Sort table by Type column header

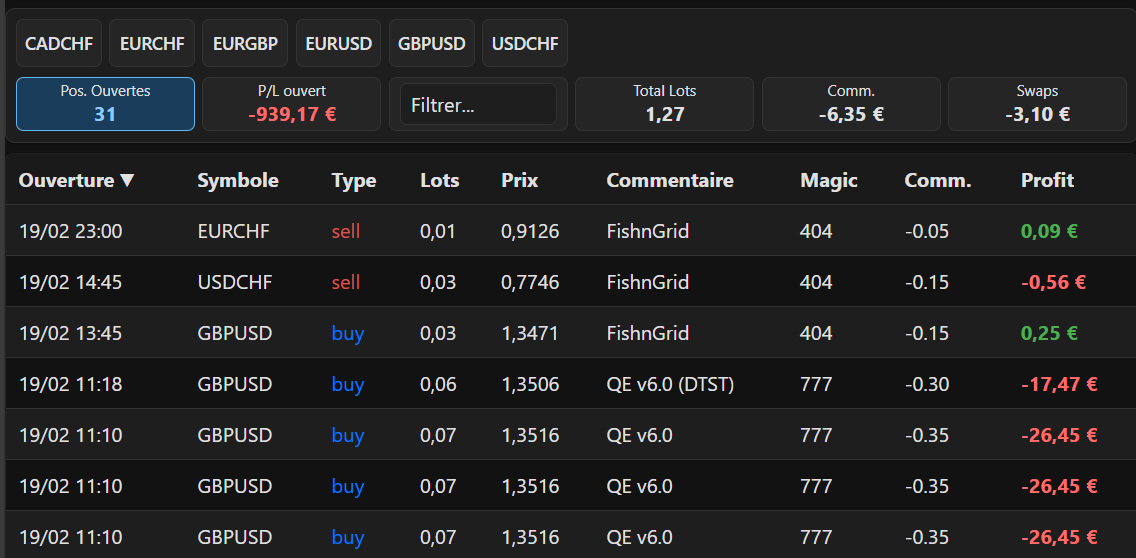(353, 181)
